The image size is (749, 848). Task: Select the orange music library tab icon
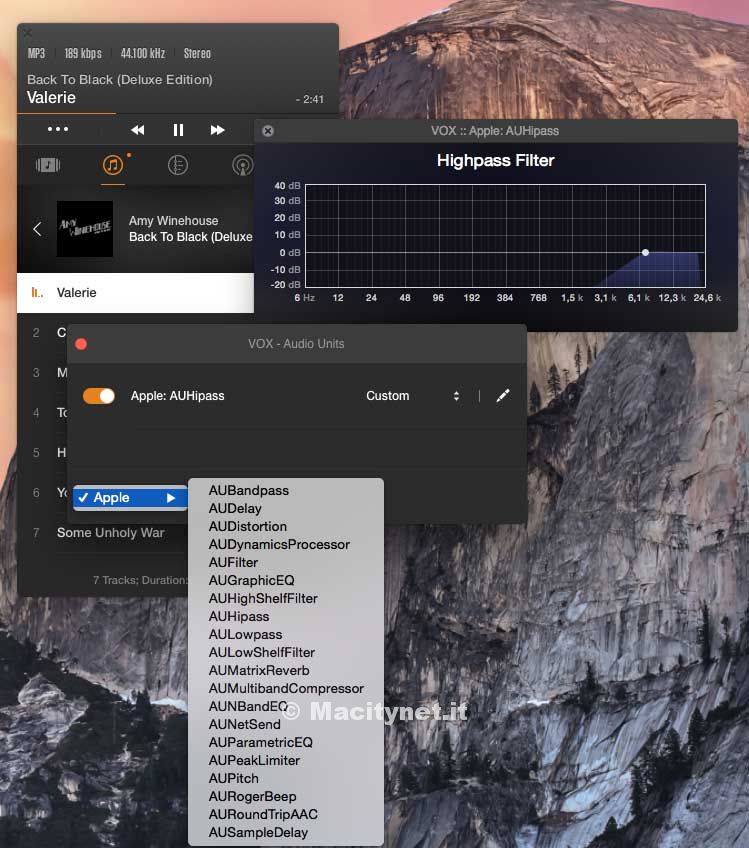[113, 164]
